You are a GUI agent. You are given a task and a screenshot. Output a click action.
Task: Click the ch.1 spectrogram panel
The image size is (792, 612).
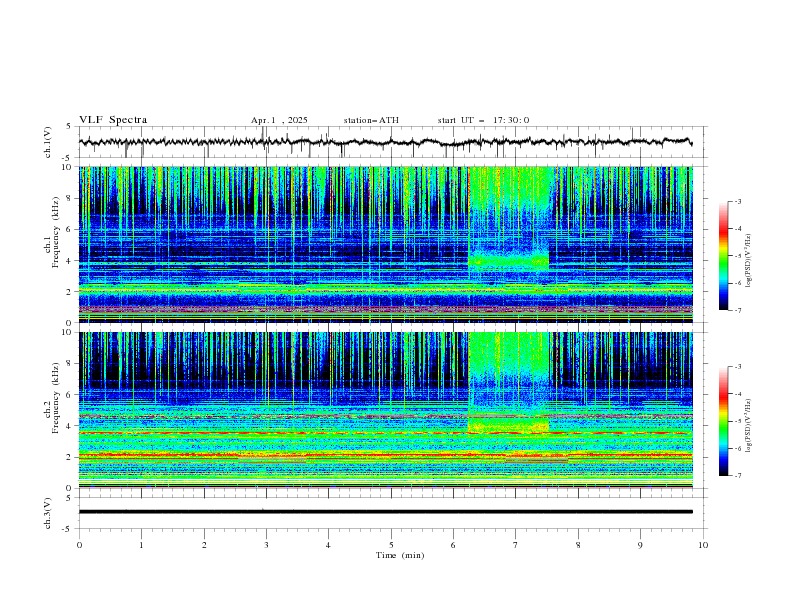click(386, 244)
